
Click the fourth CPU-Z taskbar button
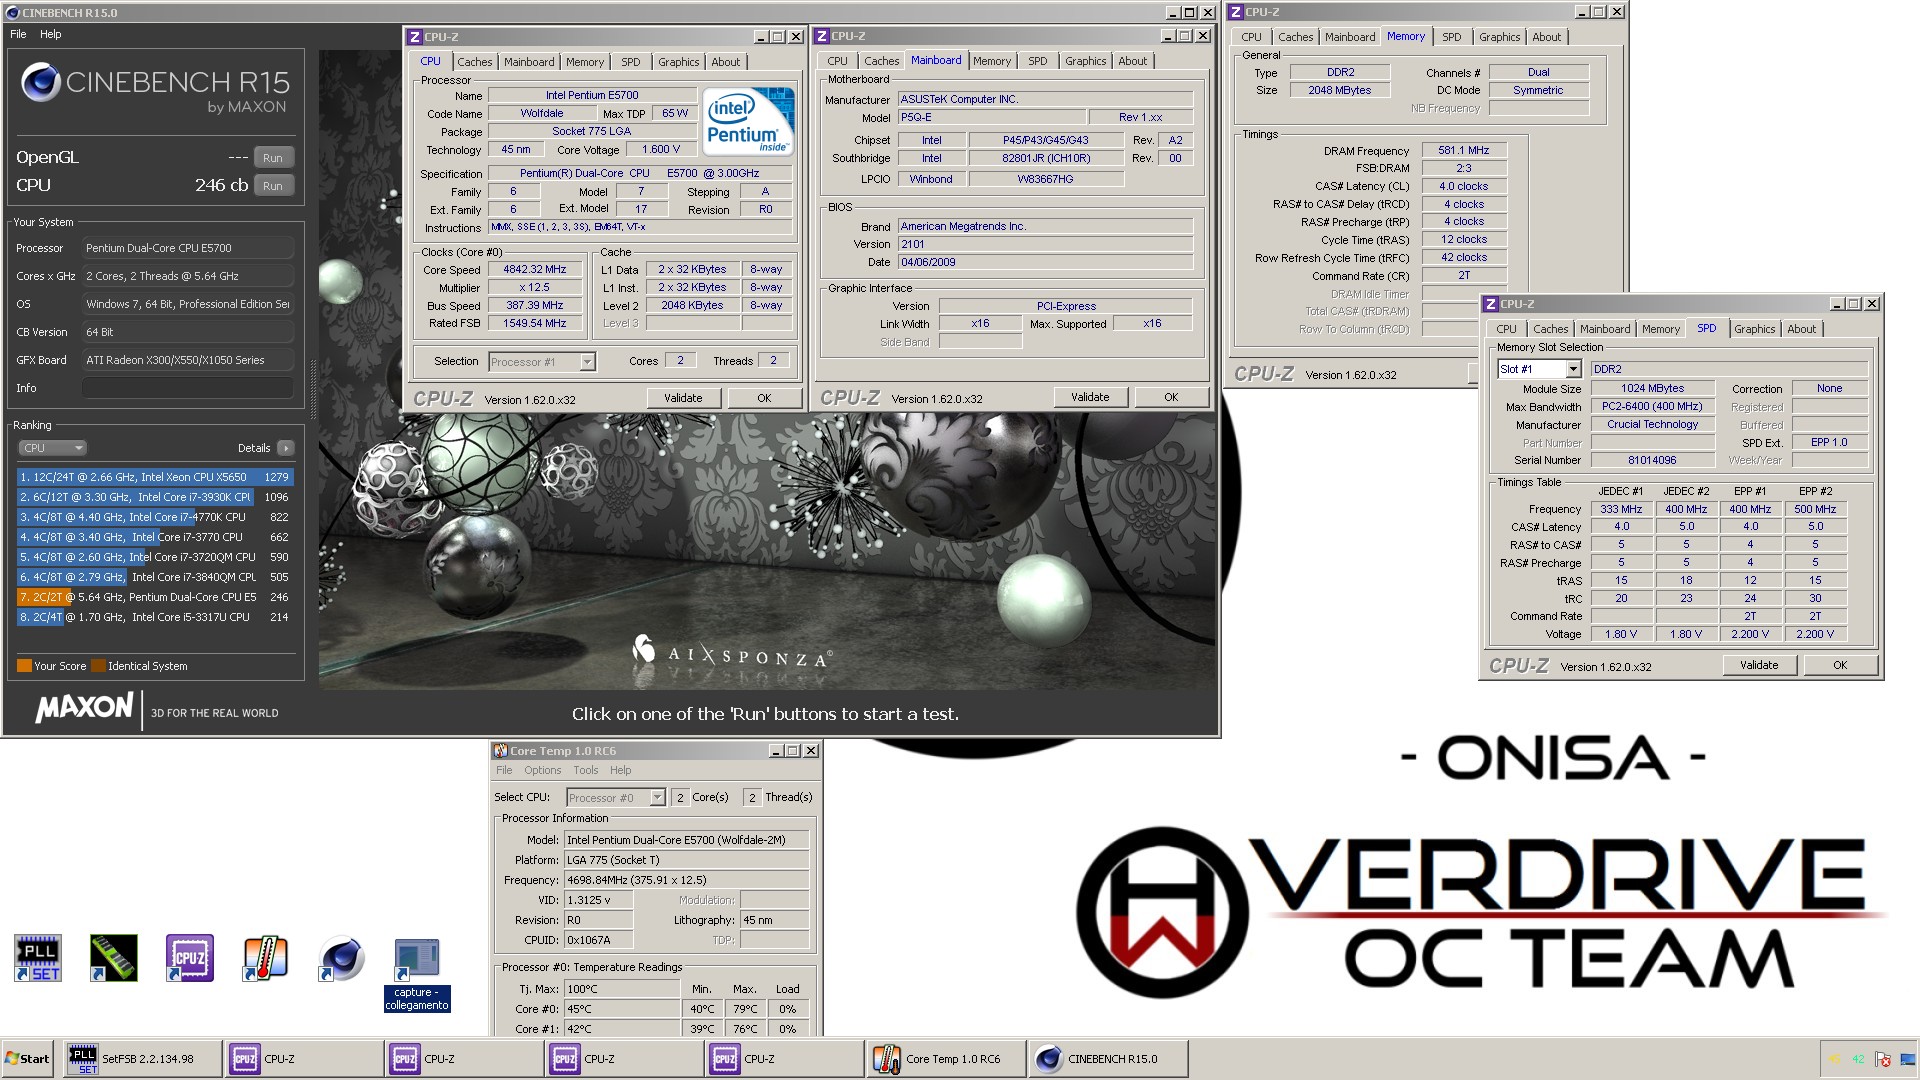(x=784, y=1059)
